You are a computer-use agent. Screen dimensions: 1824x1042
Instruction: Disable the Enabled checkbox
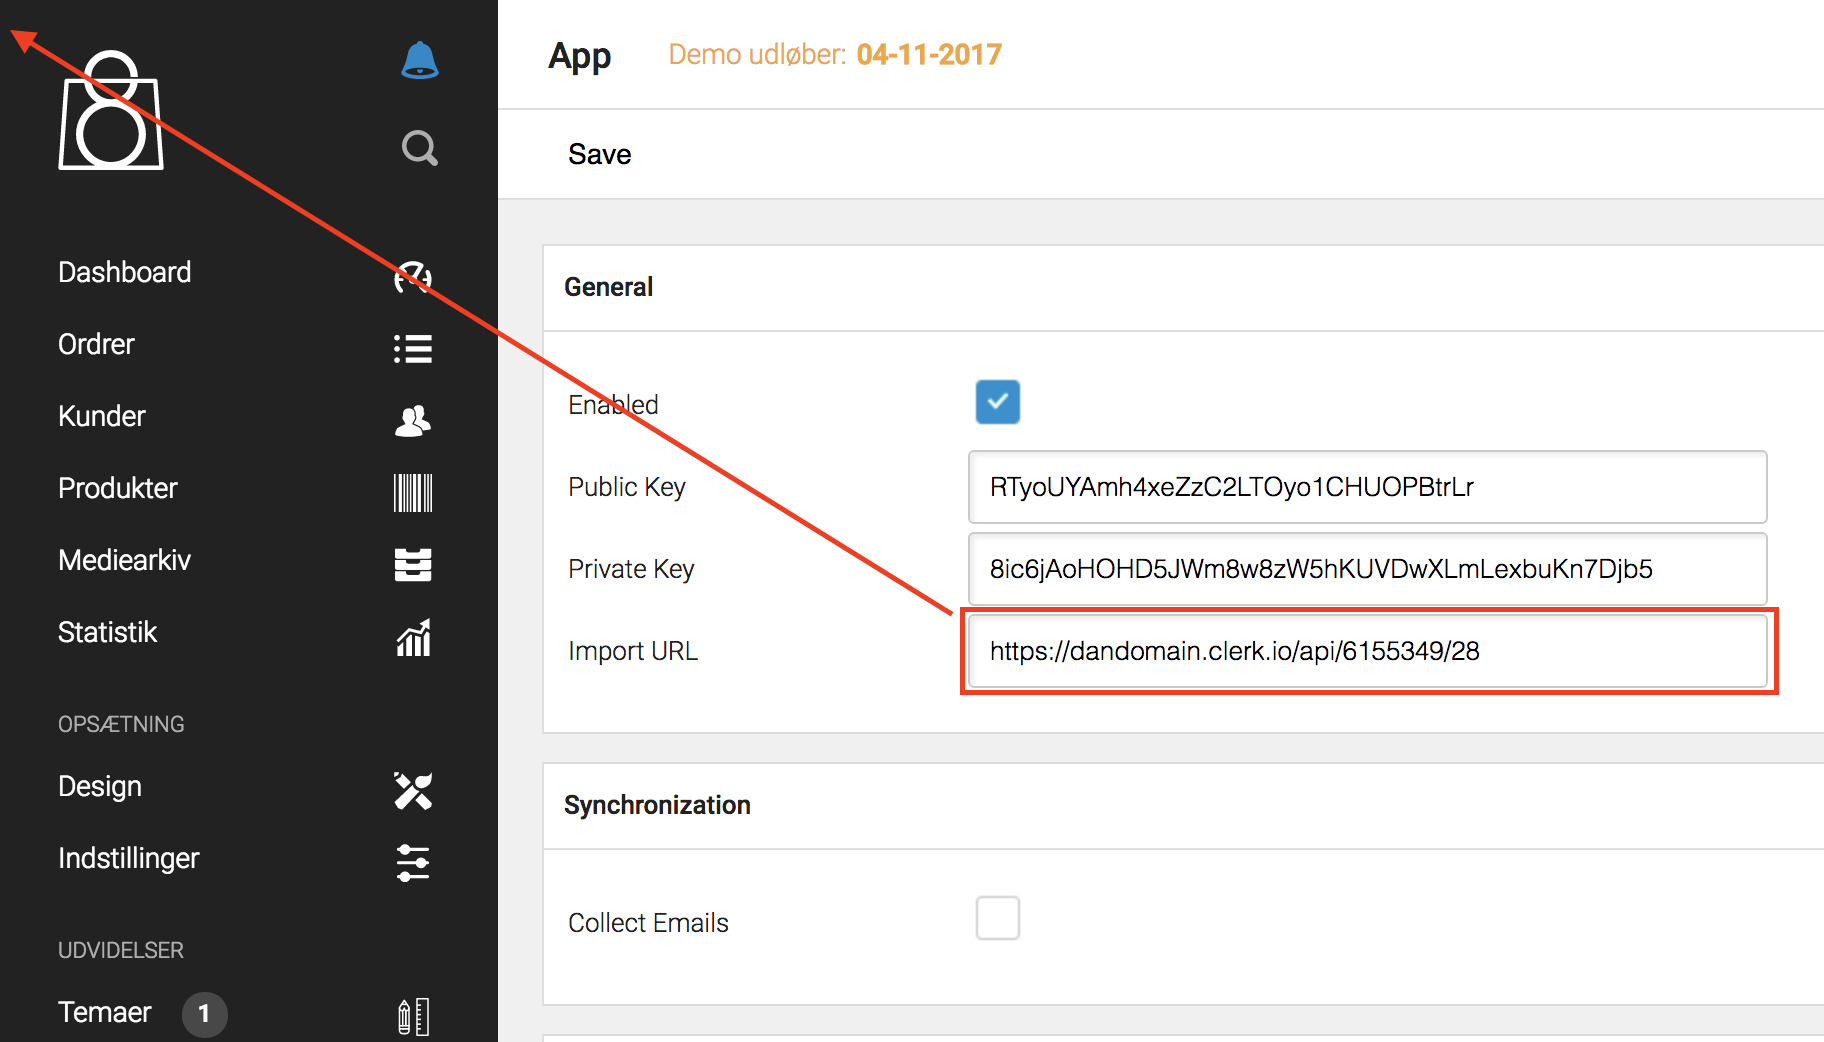[x=997, y=402]
